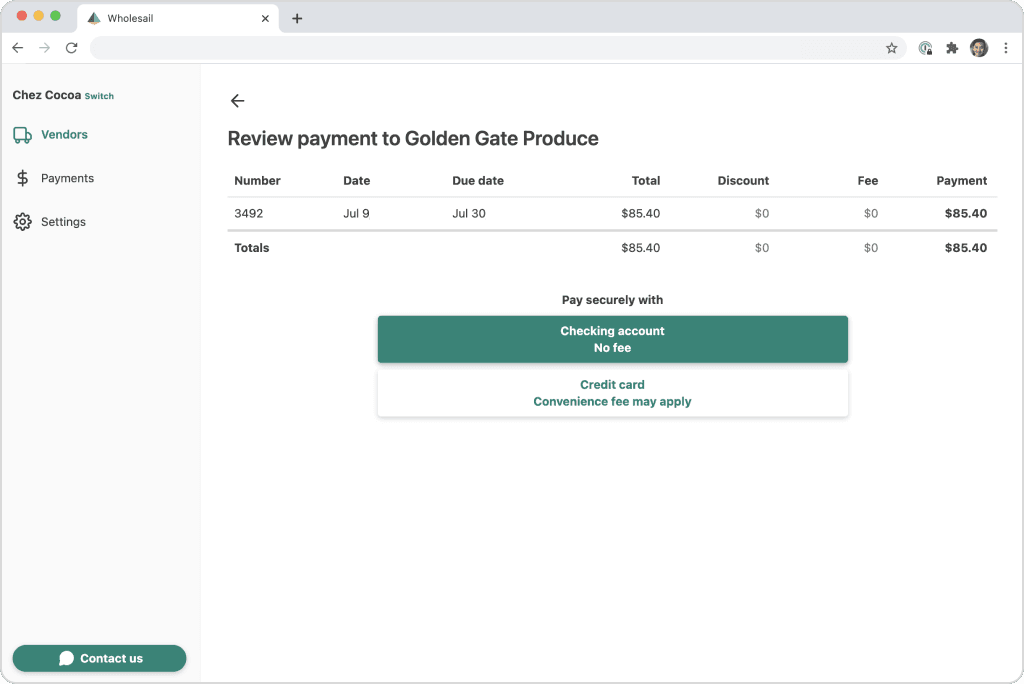Click the Contact us button
Image resolution: width=1024 pixels, height=684 pixels.
99,658
